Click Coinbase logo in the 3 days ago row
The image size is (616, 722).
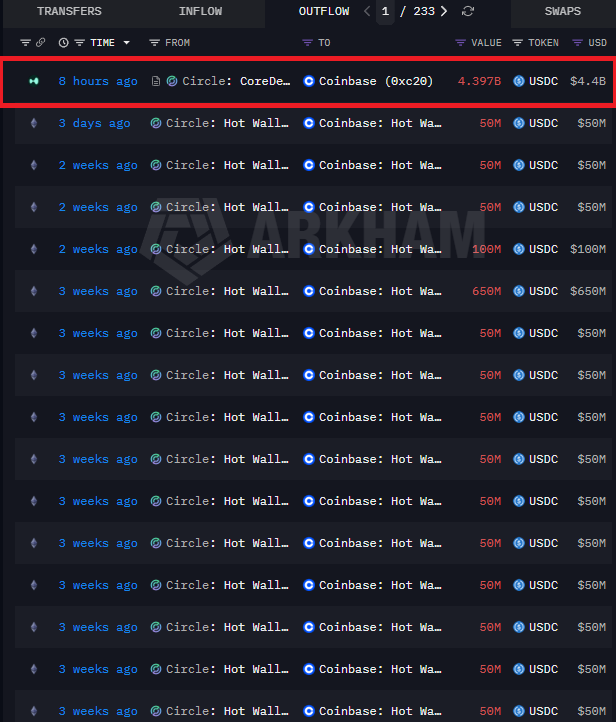point(309,123)
